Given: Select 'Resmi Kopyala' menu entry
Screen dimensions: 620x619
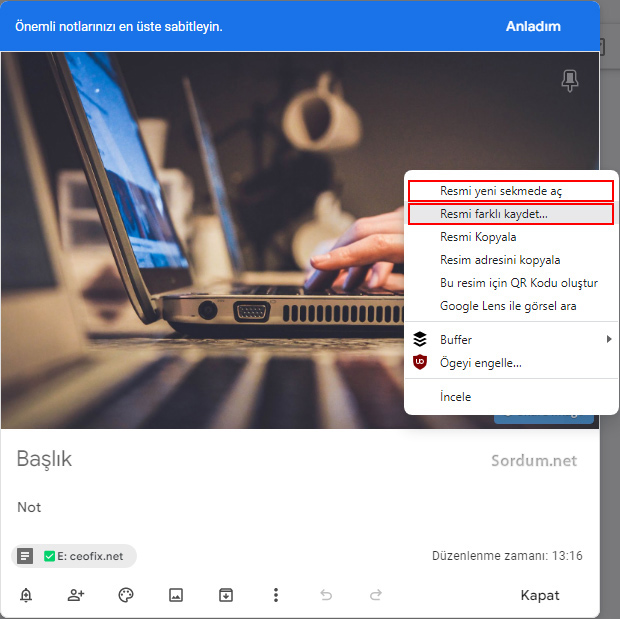Looking at the screenshot, I should (511, 237).
